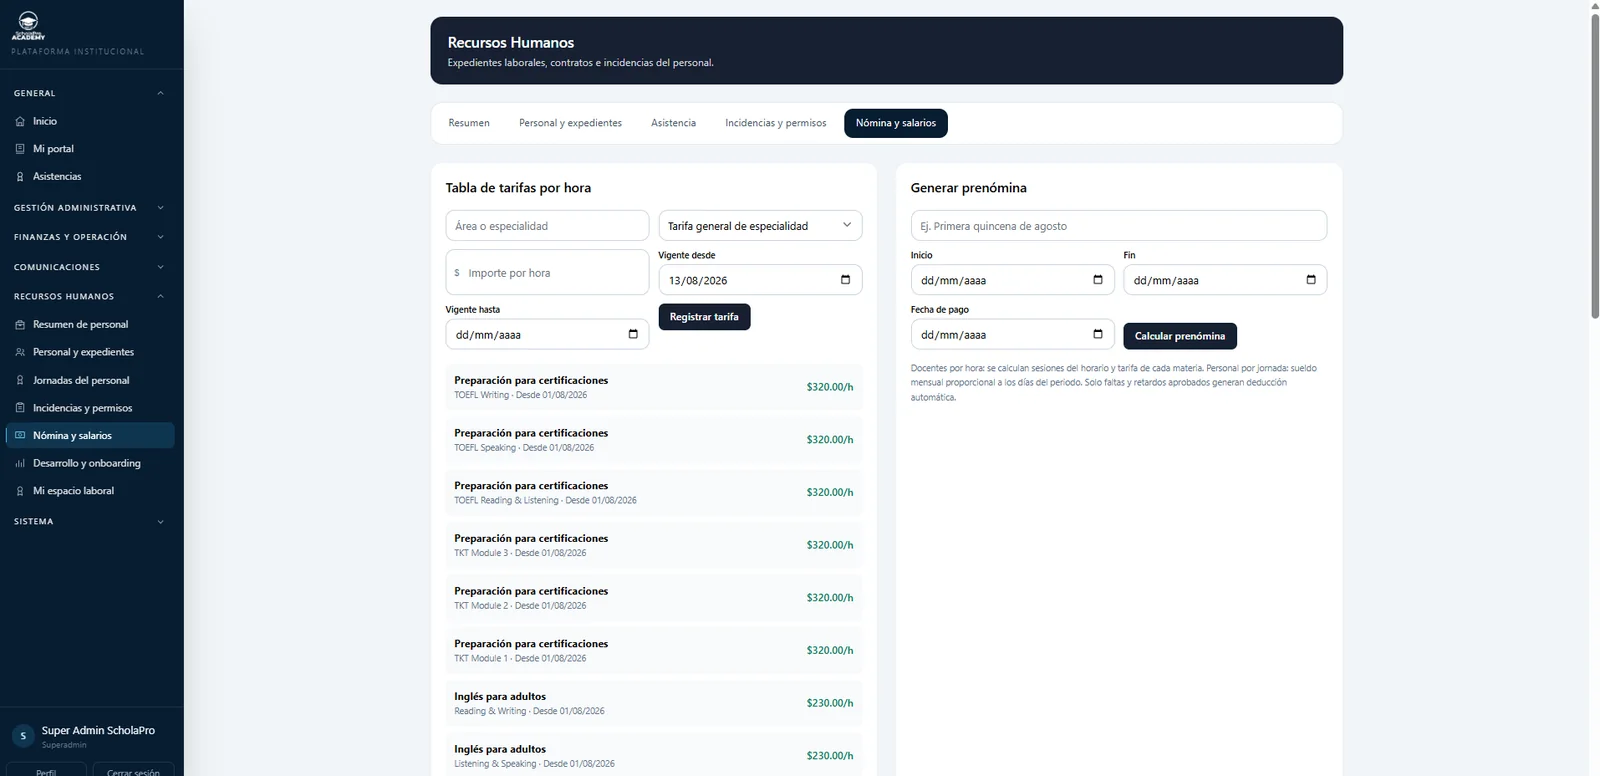Image resolution: width=1600 pixels, height=776 pixels.
Task: Click the Super Admin ScholaPro avatar
Action: (x=24, y=736)
